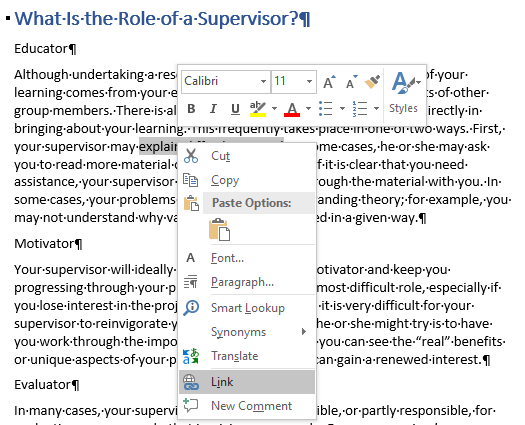Screen dimensions: 525x425
Task: Click the Shrink Font icon
Action: tap(351, 82)
